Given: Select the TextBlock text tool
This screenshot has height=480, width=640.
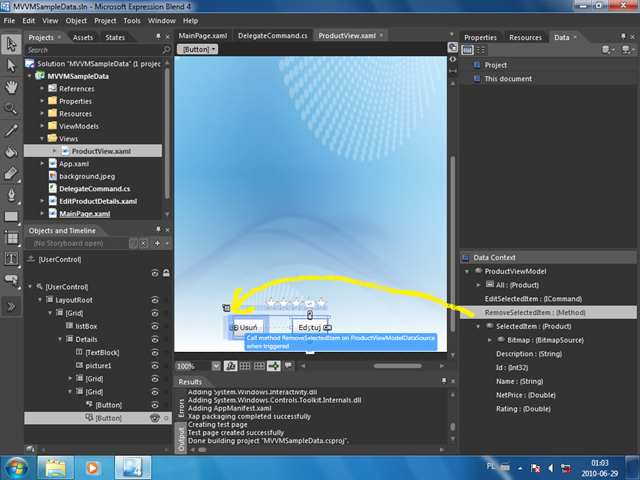Looking at the screenshot, I should click(x=11, y=259).
